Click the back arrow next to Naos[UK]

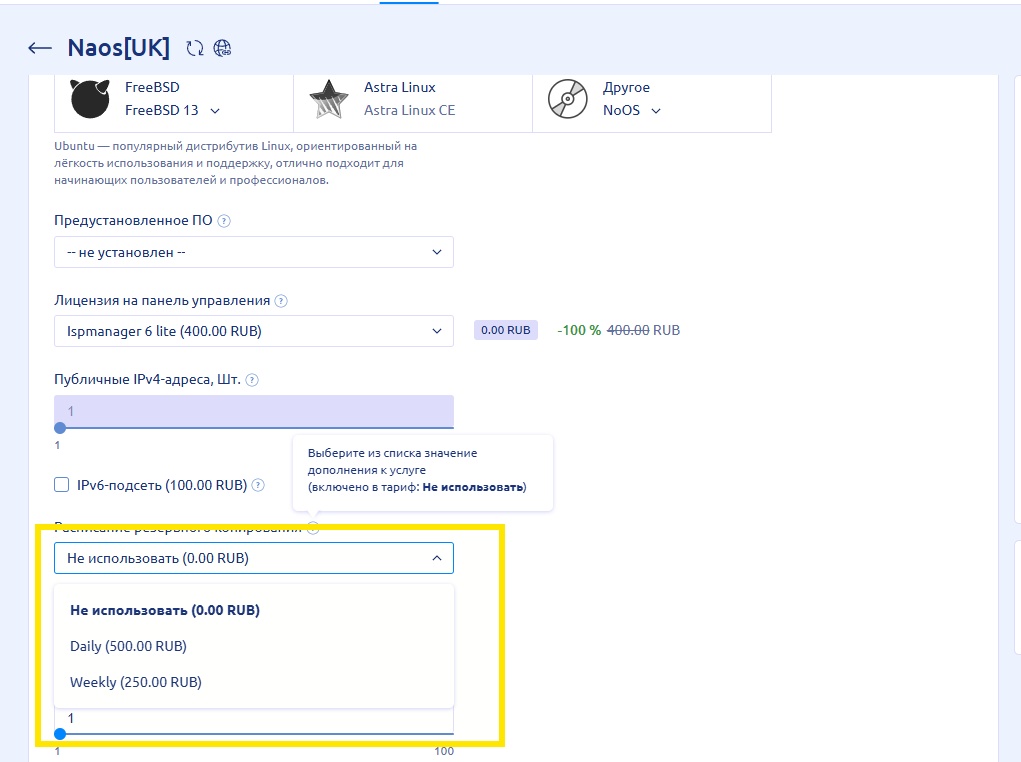pos(40,48)
